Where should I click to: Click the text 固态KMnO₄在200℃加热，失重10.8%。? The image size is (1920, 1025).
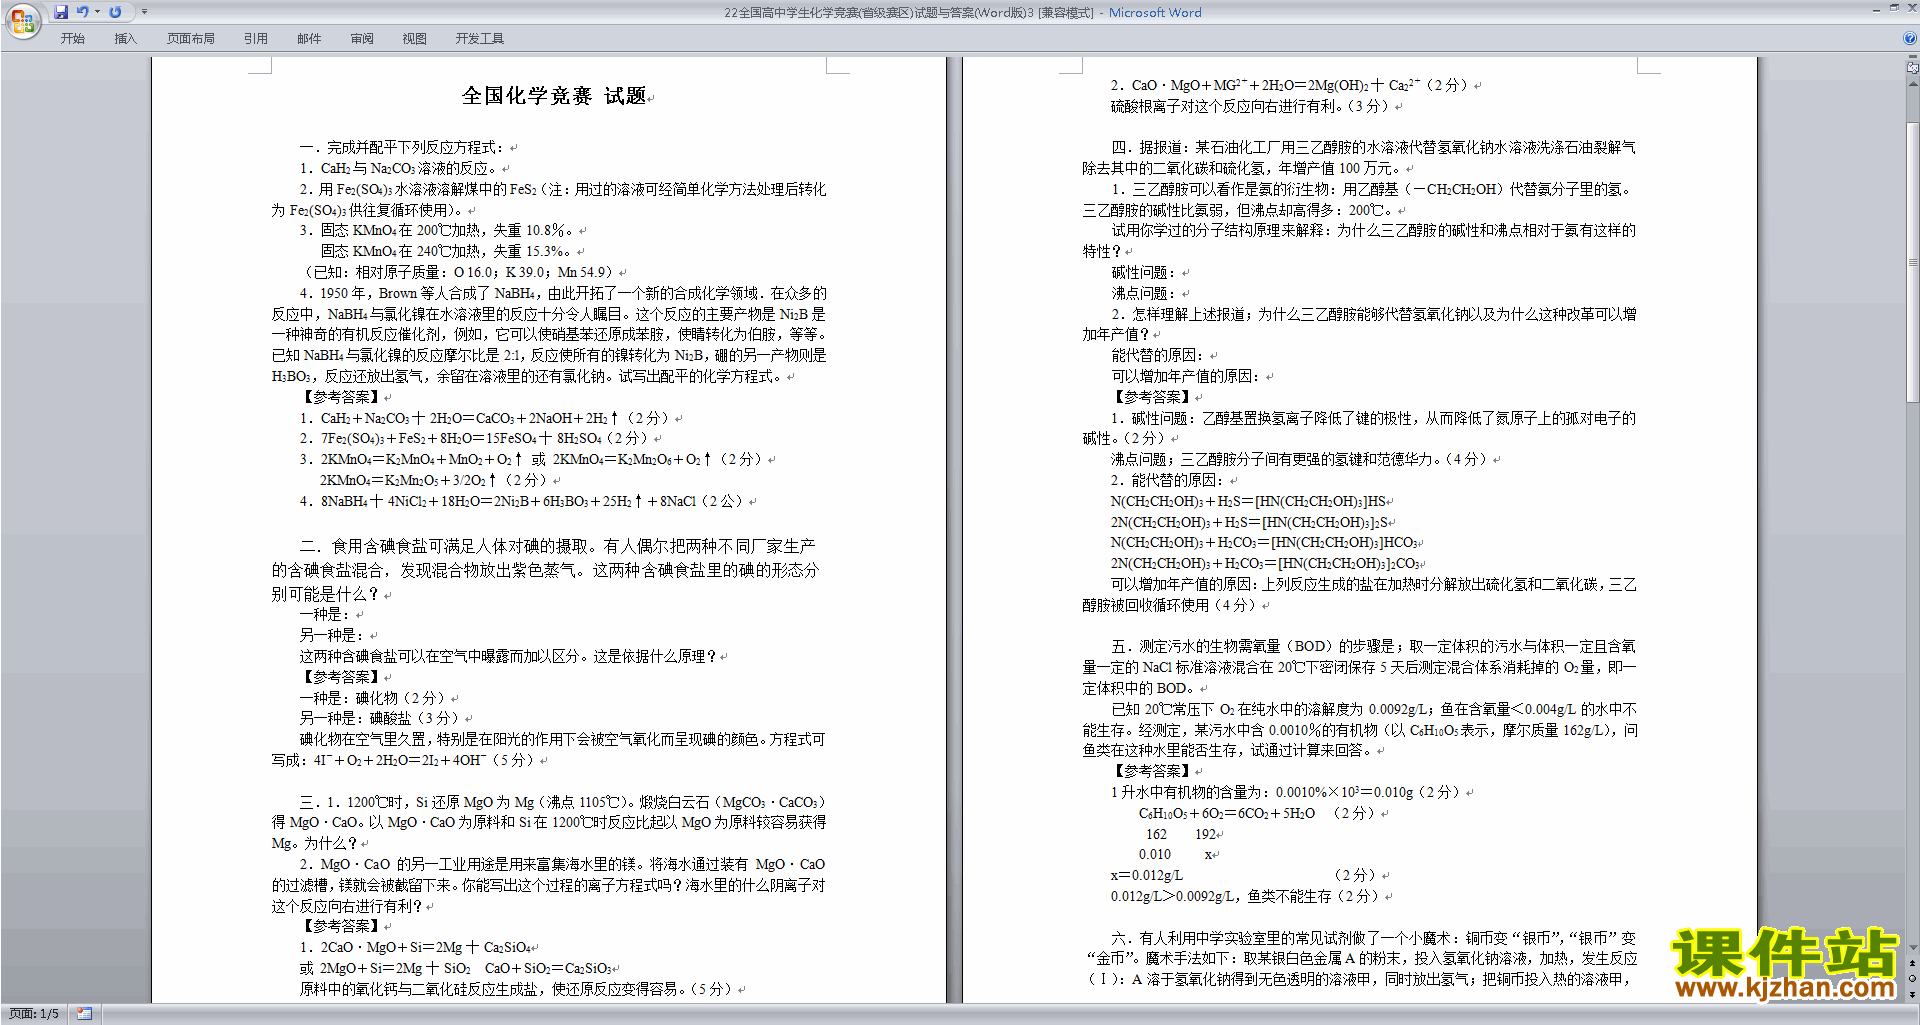point(448,230)
